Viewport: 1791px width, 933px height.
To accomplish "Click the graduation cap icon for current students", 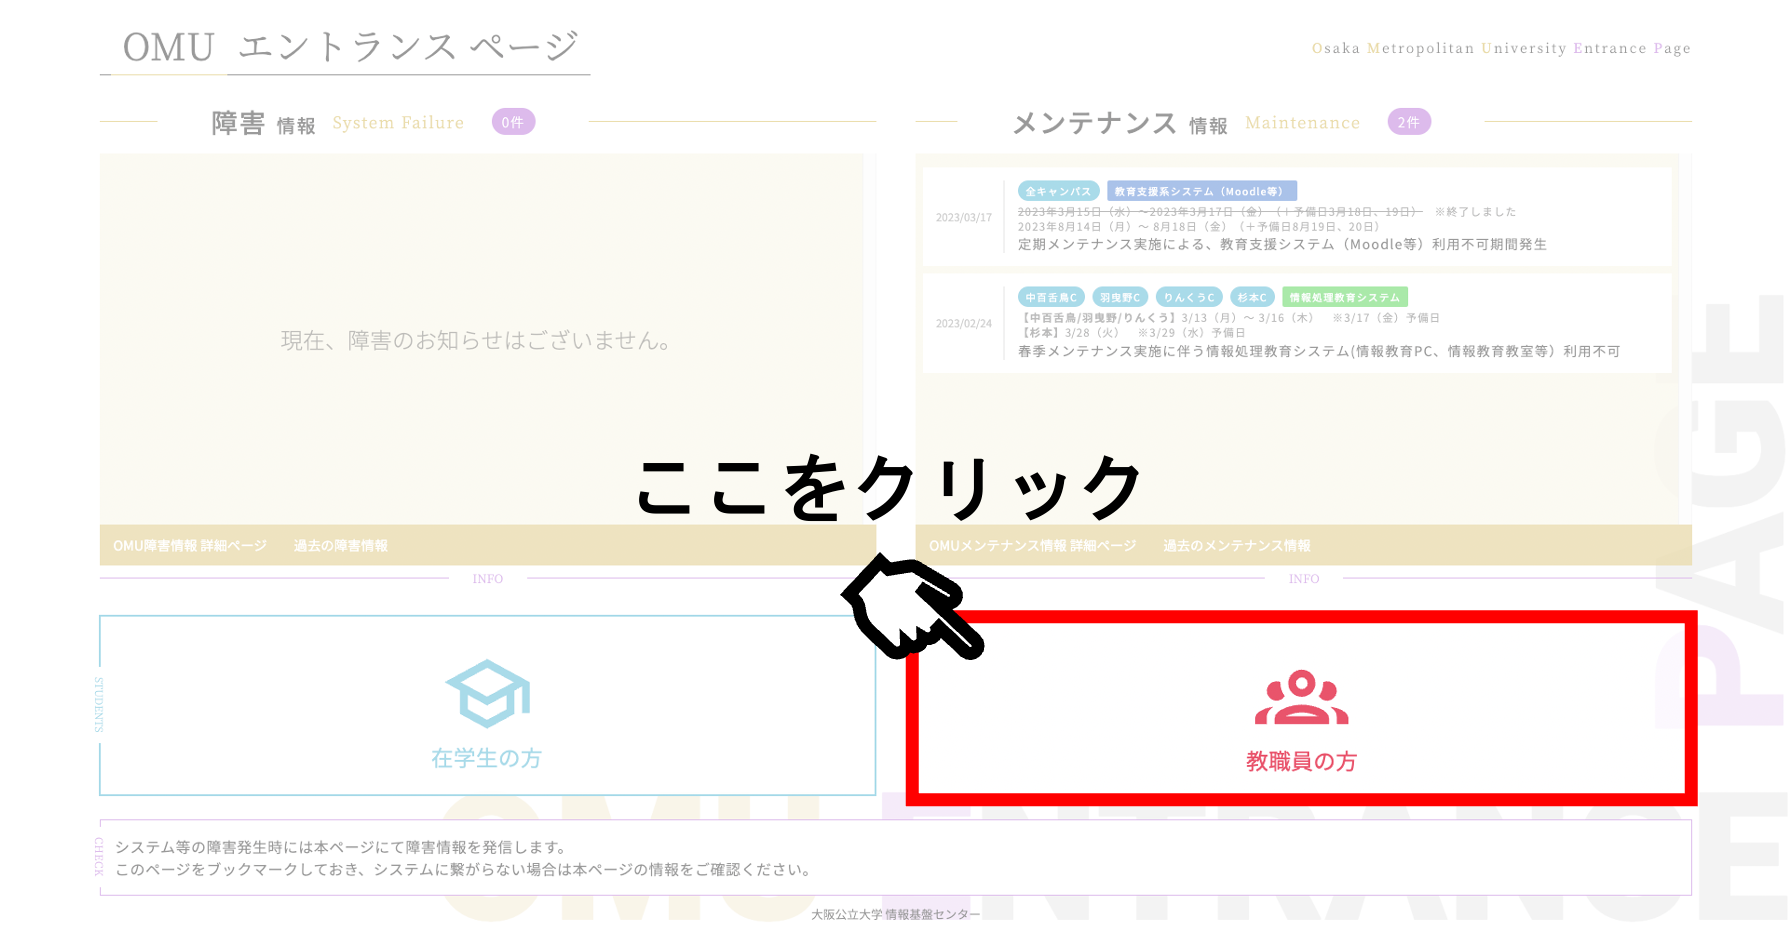I will [487, 693].
